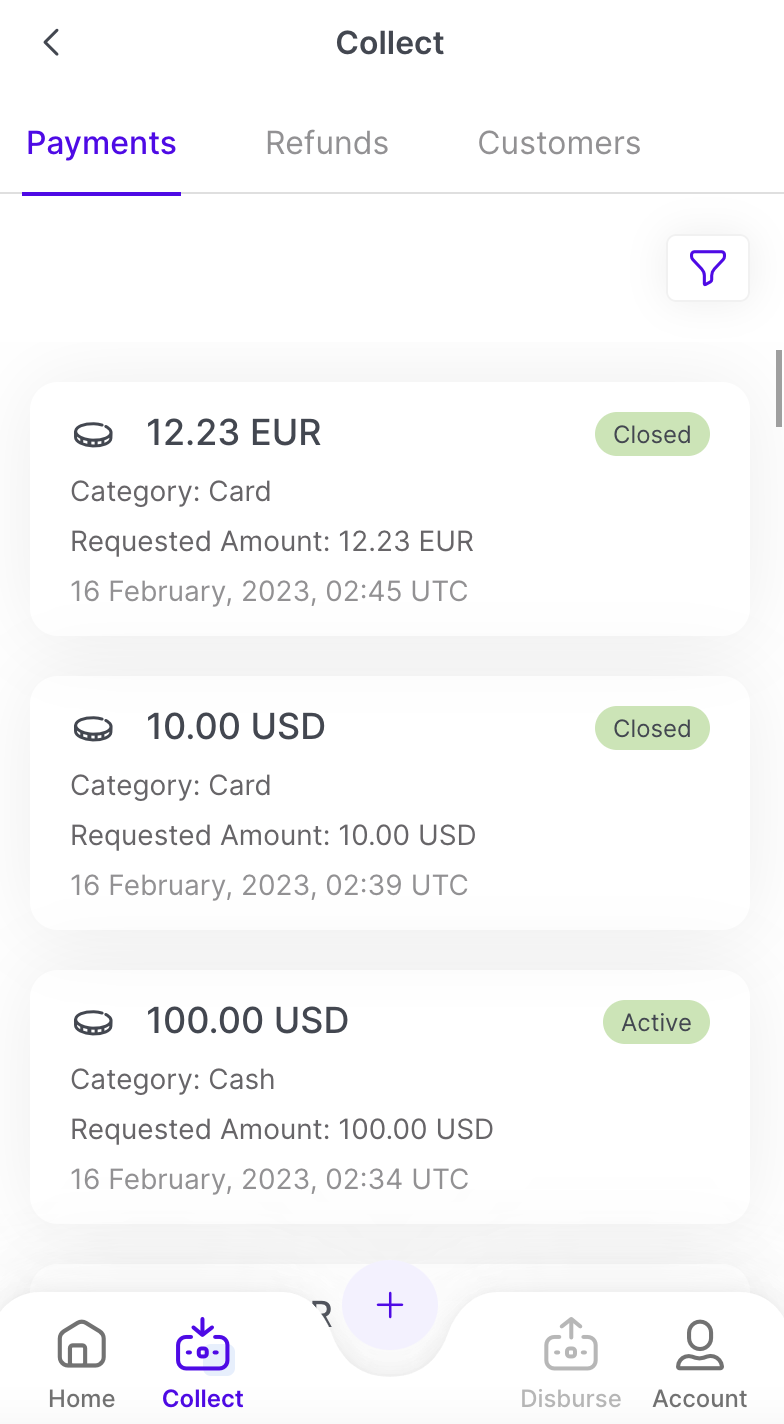784x1424 pixels.
Task: Click the vertical scrollbar thumb
Action: click(x=779, y=388)
